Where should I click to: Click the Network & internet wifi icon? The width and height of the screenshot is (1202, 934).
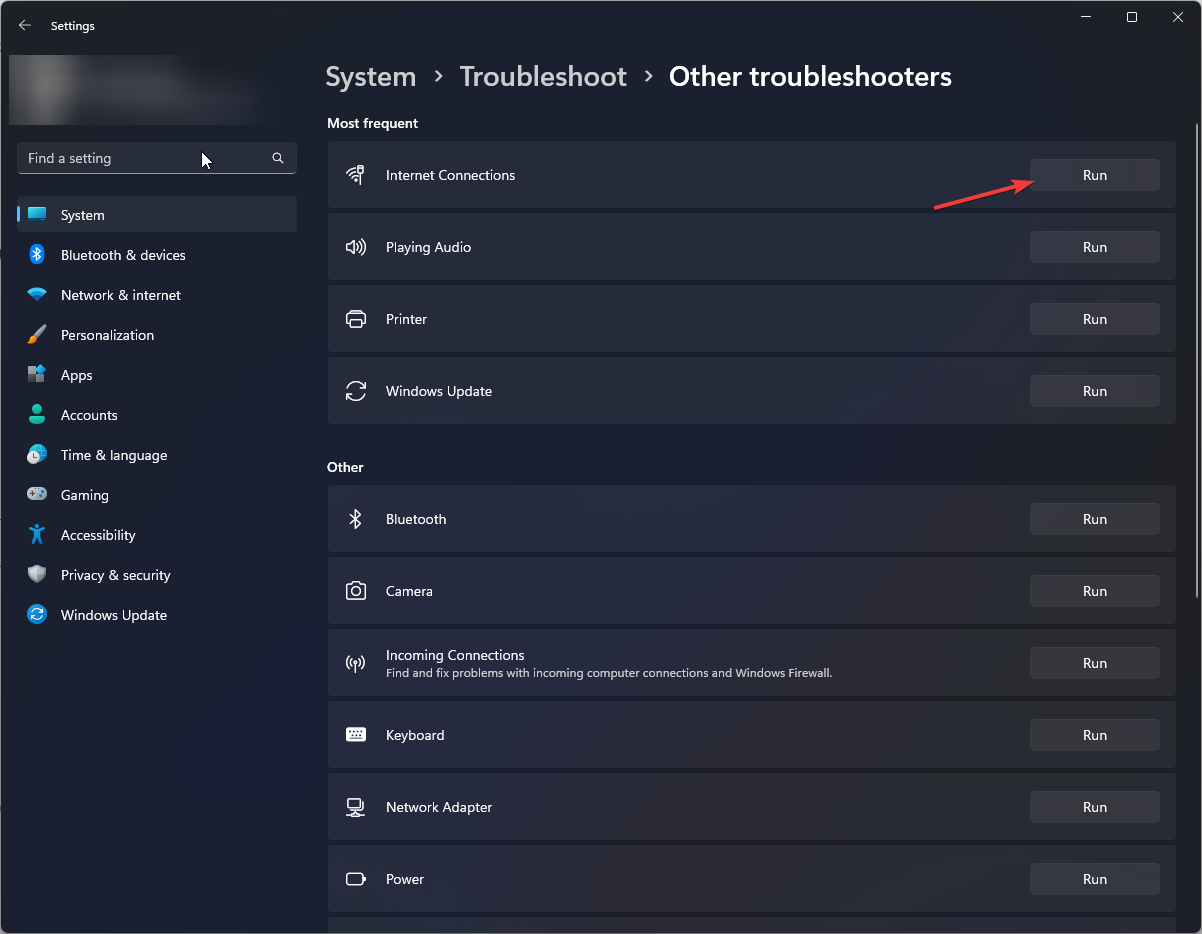click(37, 295)
